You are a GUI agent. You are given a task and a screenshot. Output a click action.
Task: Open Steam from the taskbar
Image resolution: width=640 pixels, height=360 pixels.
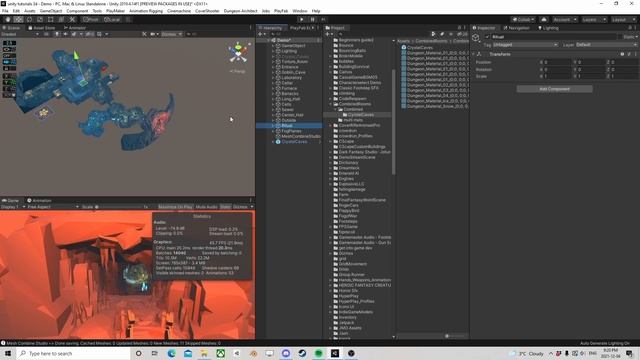coord(302,353)
